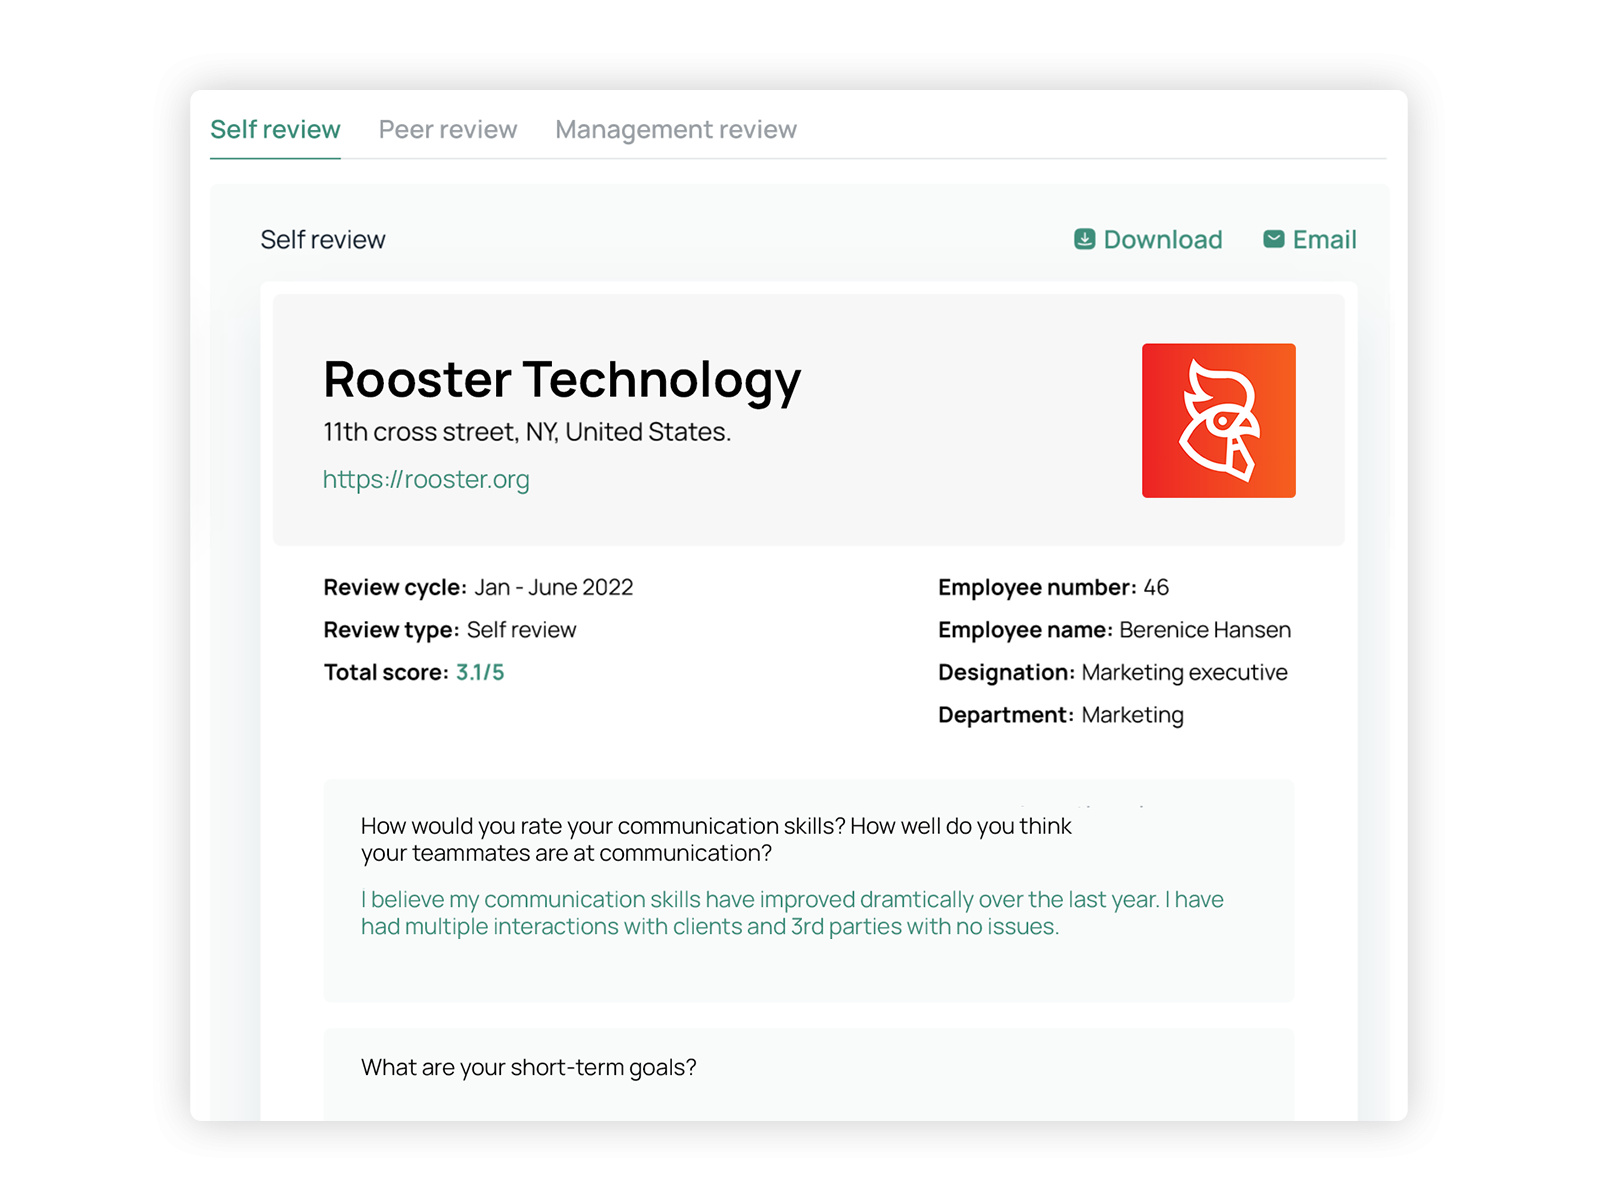Click the Self review section heading

(323, 240)
